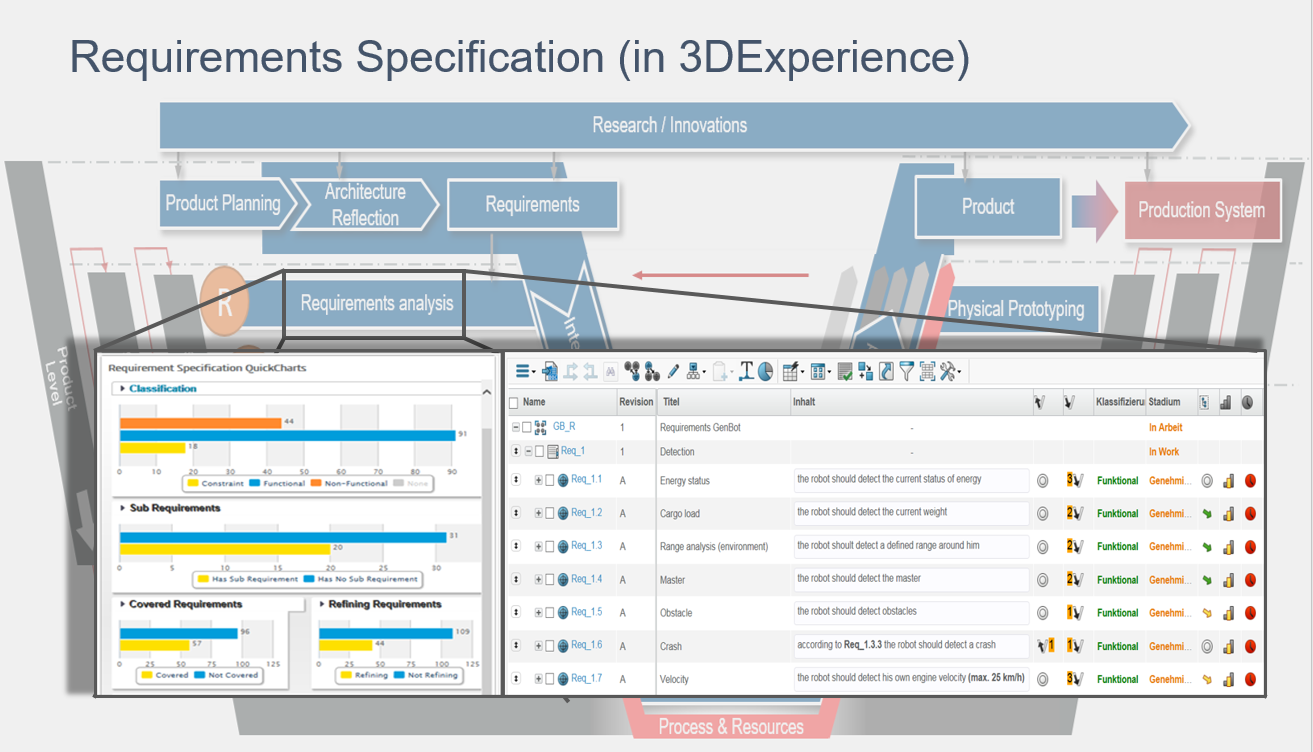Open the table view layout dropdown
This screenshot has width=1313, height=752.
[x=821, y=371]
